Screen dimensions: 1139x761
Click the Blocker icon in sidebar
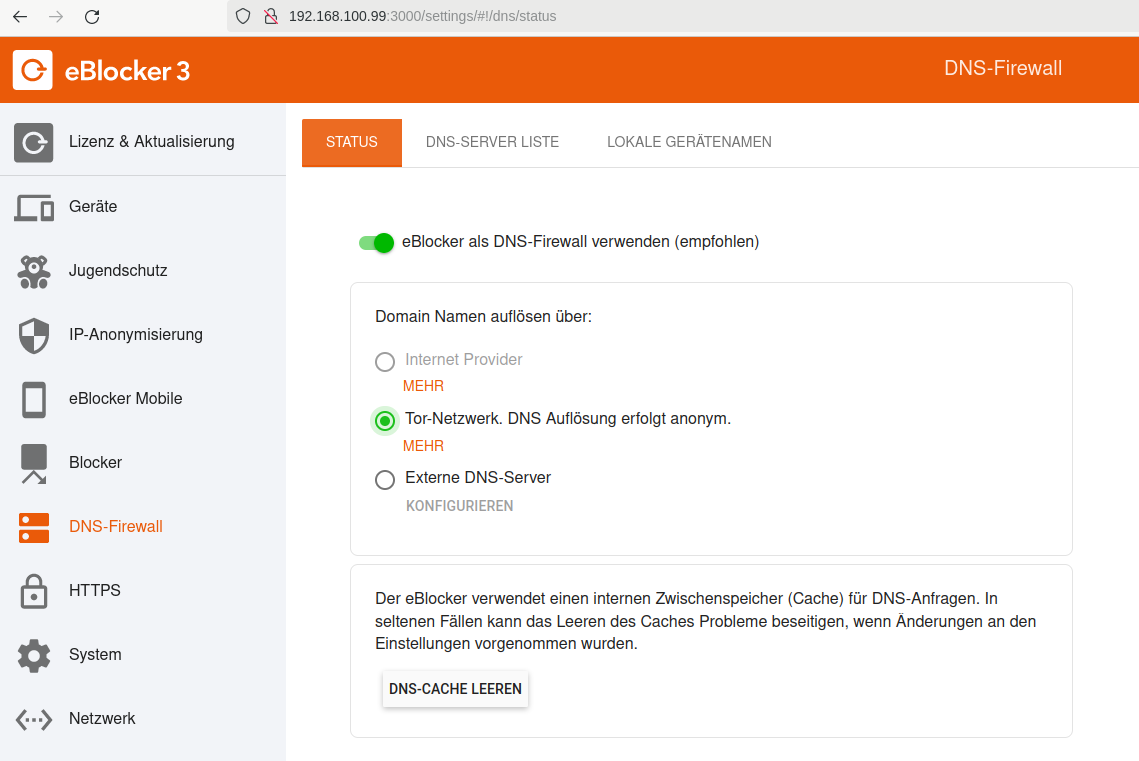(x=33, y=463)
